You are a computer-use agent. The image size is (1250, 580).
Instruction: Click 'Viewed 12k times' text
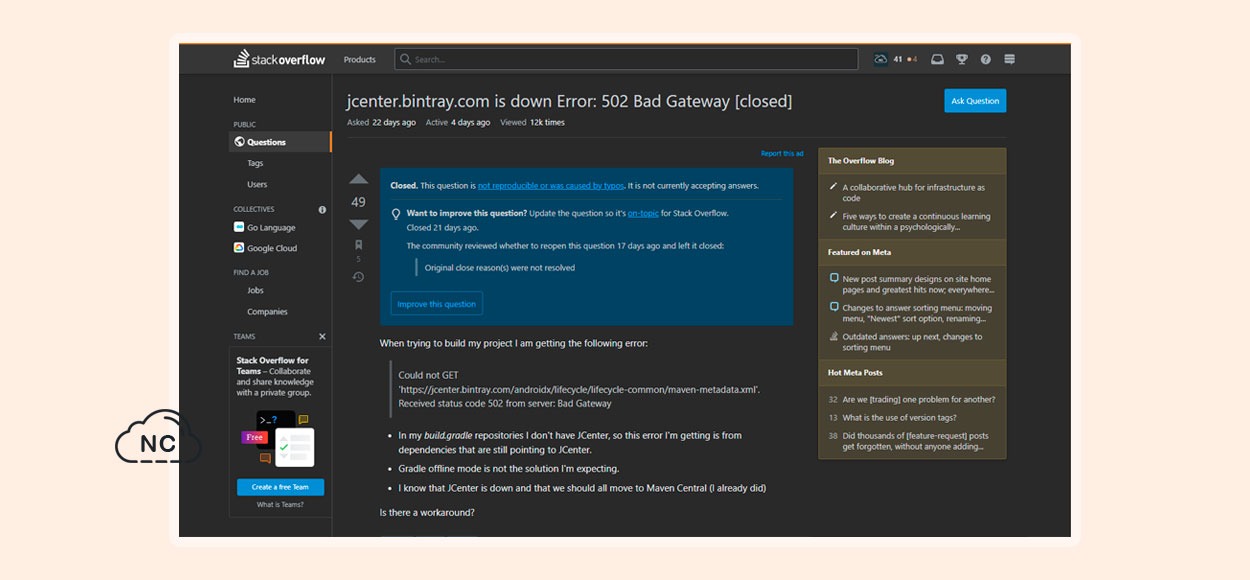point(532,123)
